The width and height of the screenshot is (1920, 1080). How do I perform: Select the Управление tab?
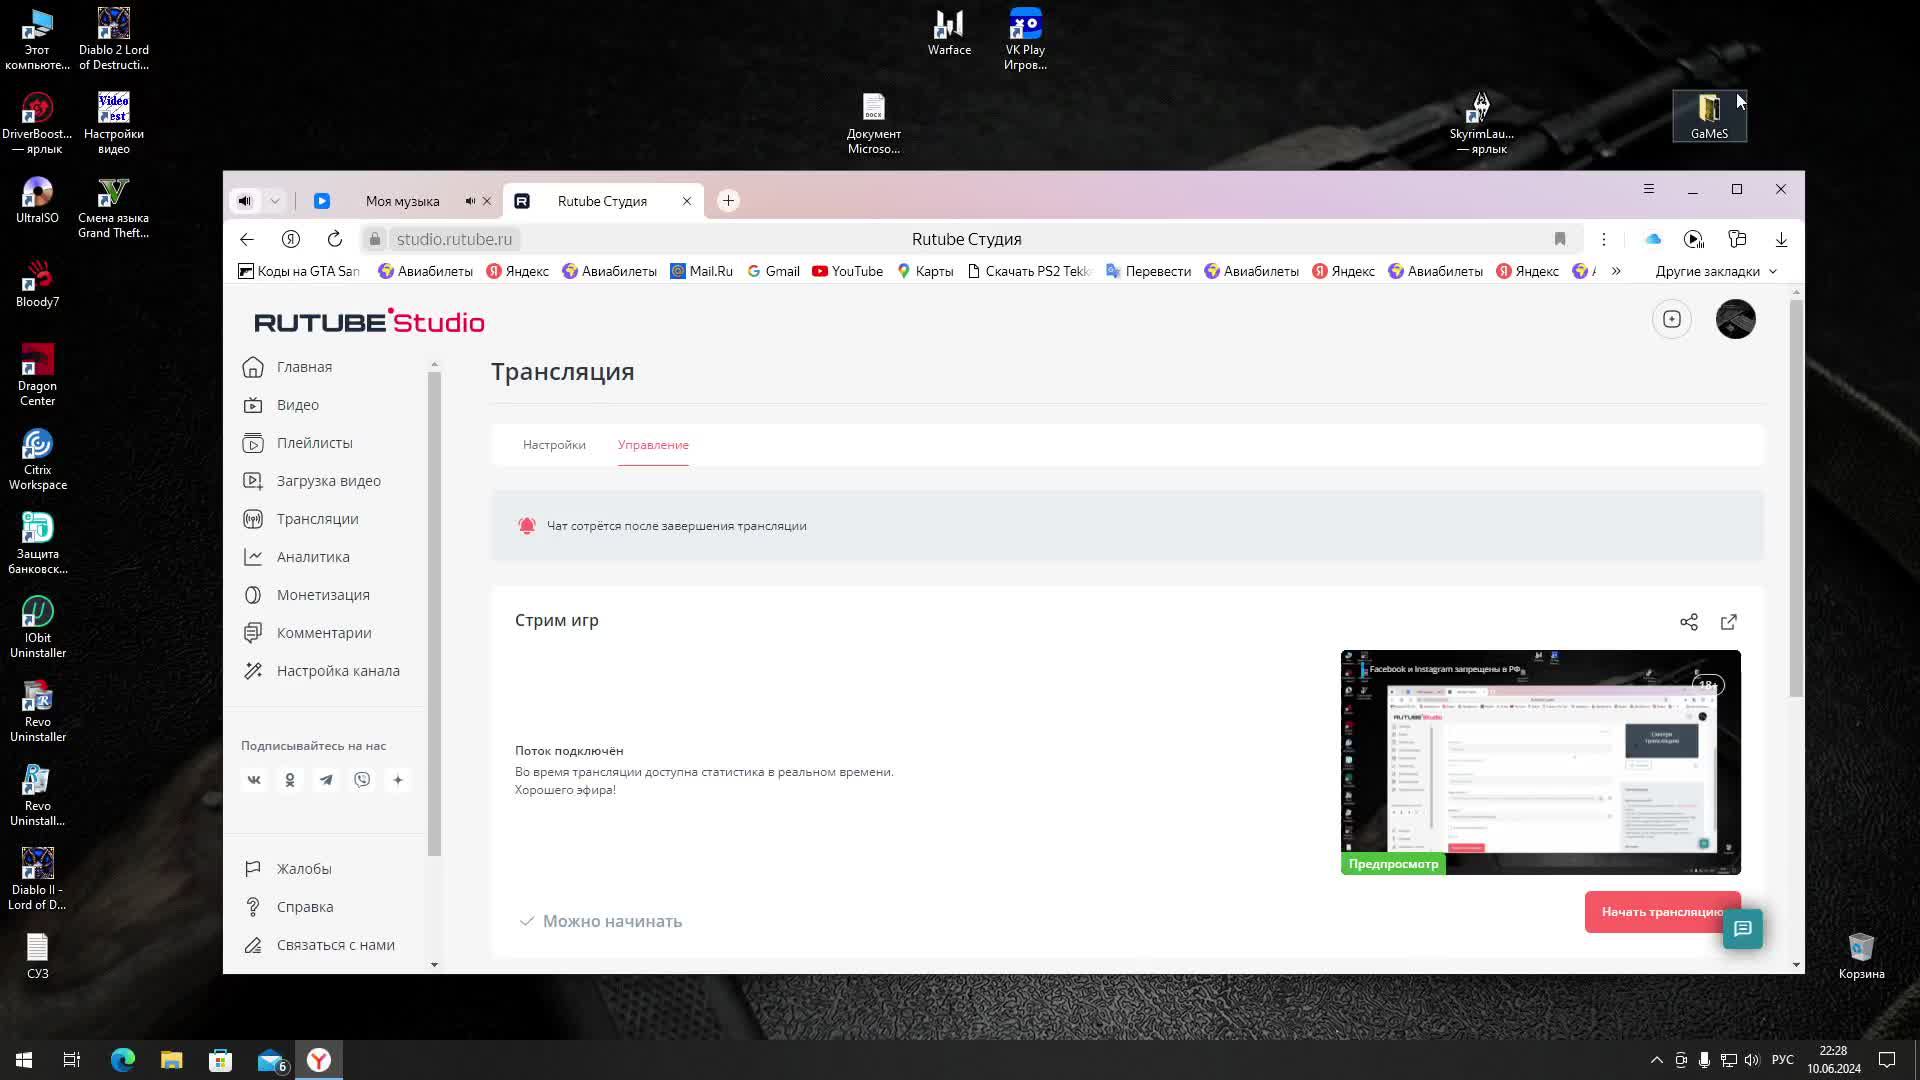tap(653, 445)
